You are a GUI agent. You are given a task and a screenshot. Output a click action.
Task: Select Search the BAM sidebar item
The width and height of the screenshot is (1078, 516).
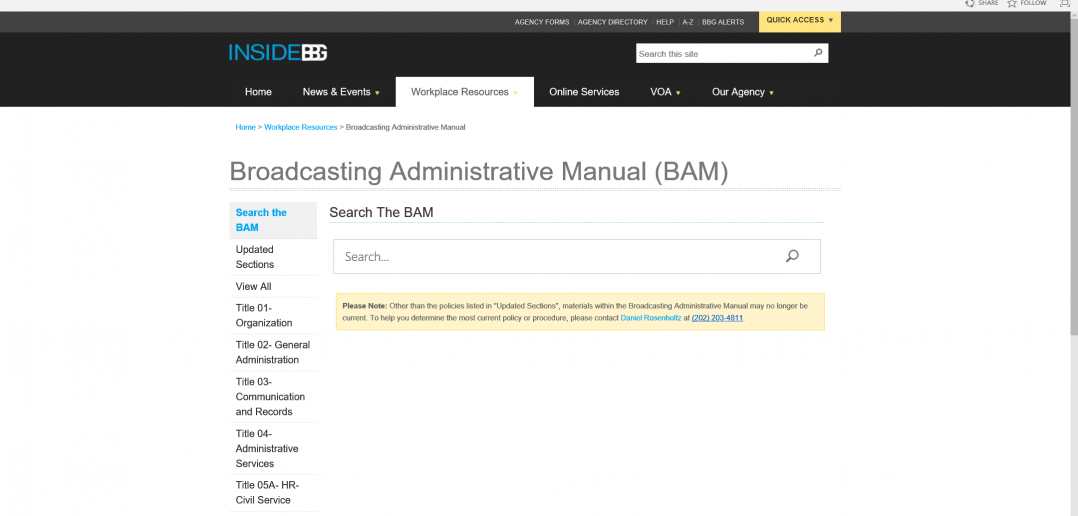(273, 220)
